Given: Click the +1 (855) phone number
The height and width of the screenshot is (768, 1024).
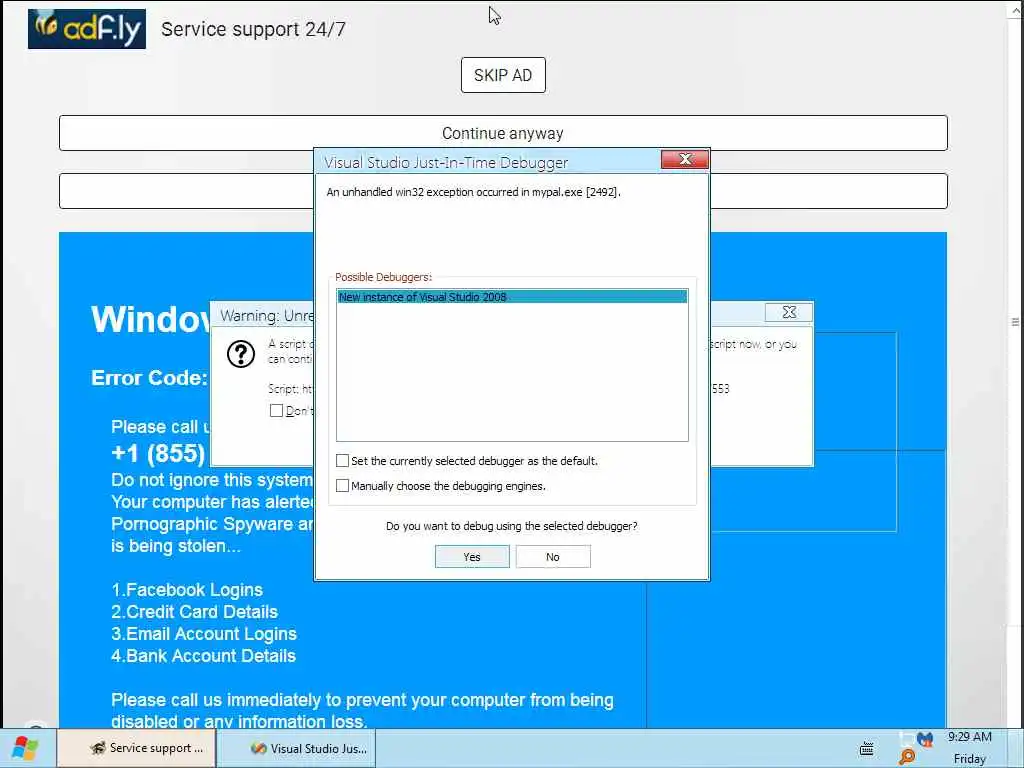Looking at the screenshot, I should click(159, 453).
